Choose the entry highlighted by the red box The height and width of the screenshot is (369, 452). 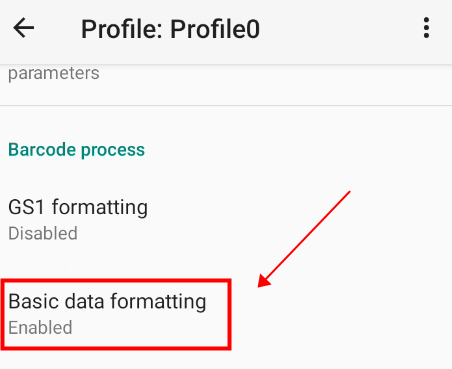116,315
